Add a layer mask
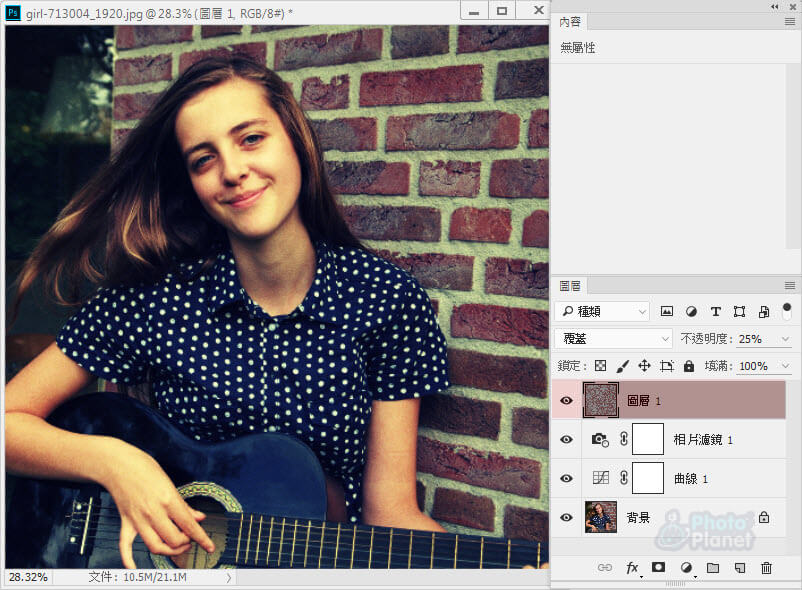 pos(658,567)
